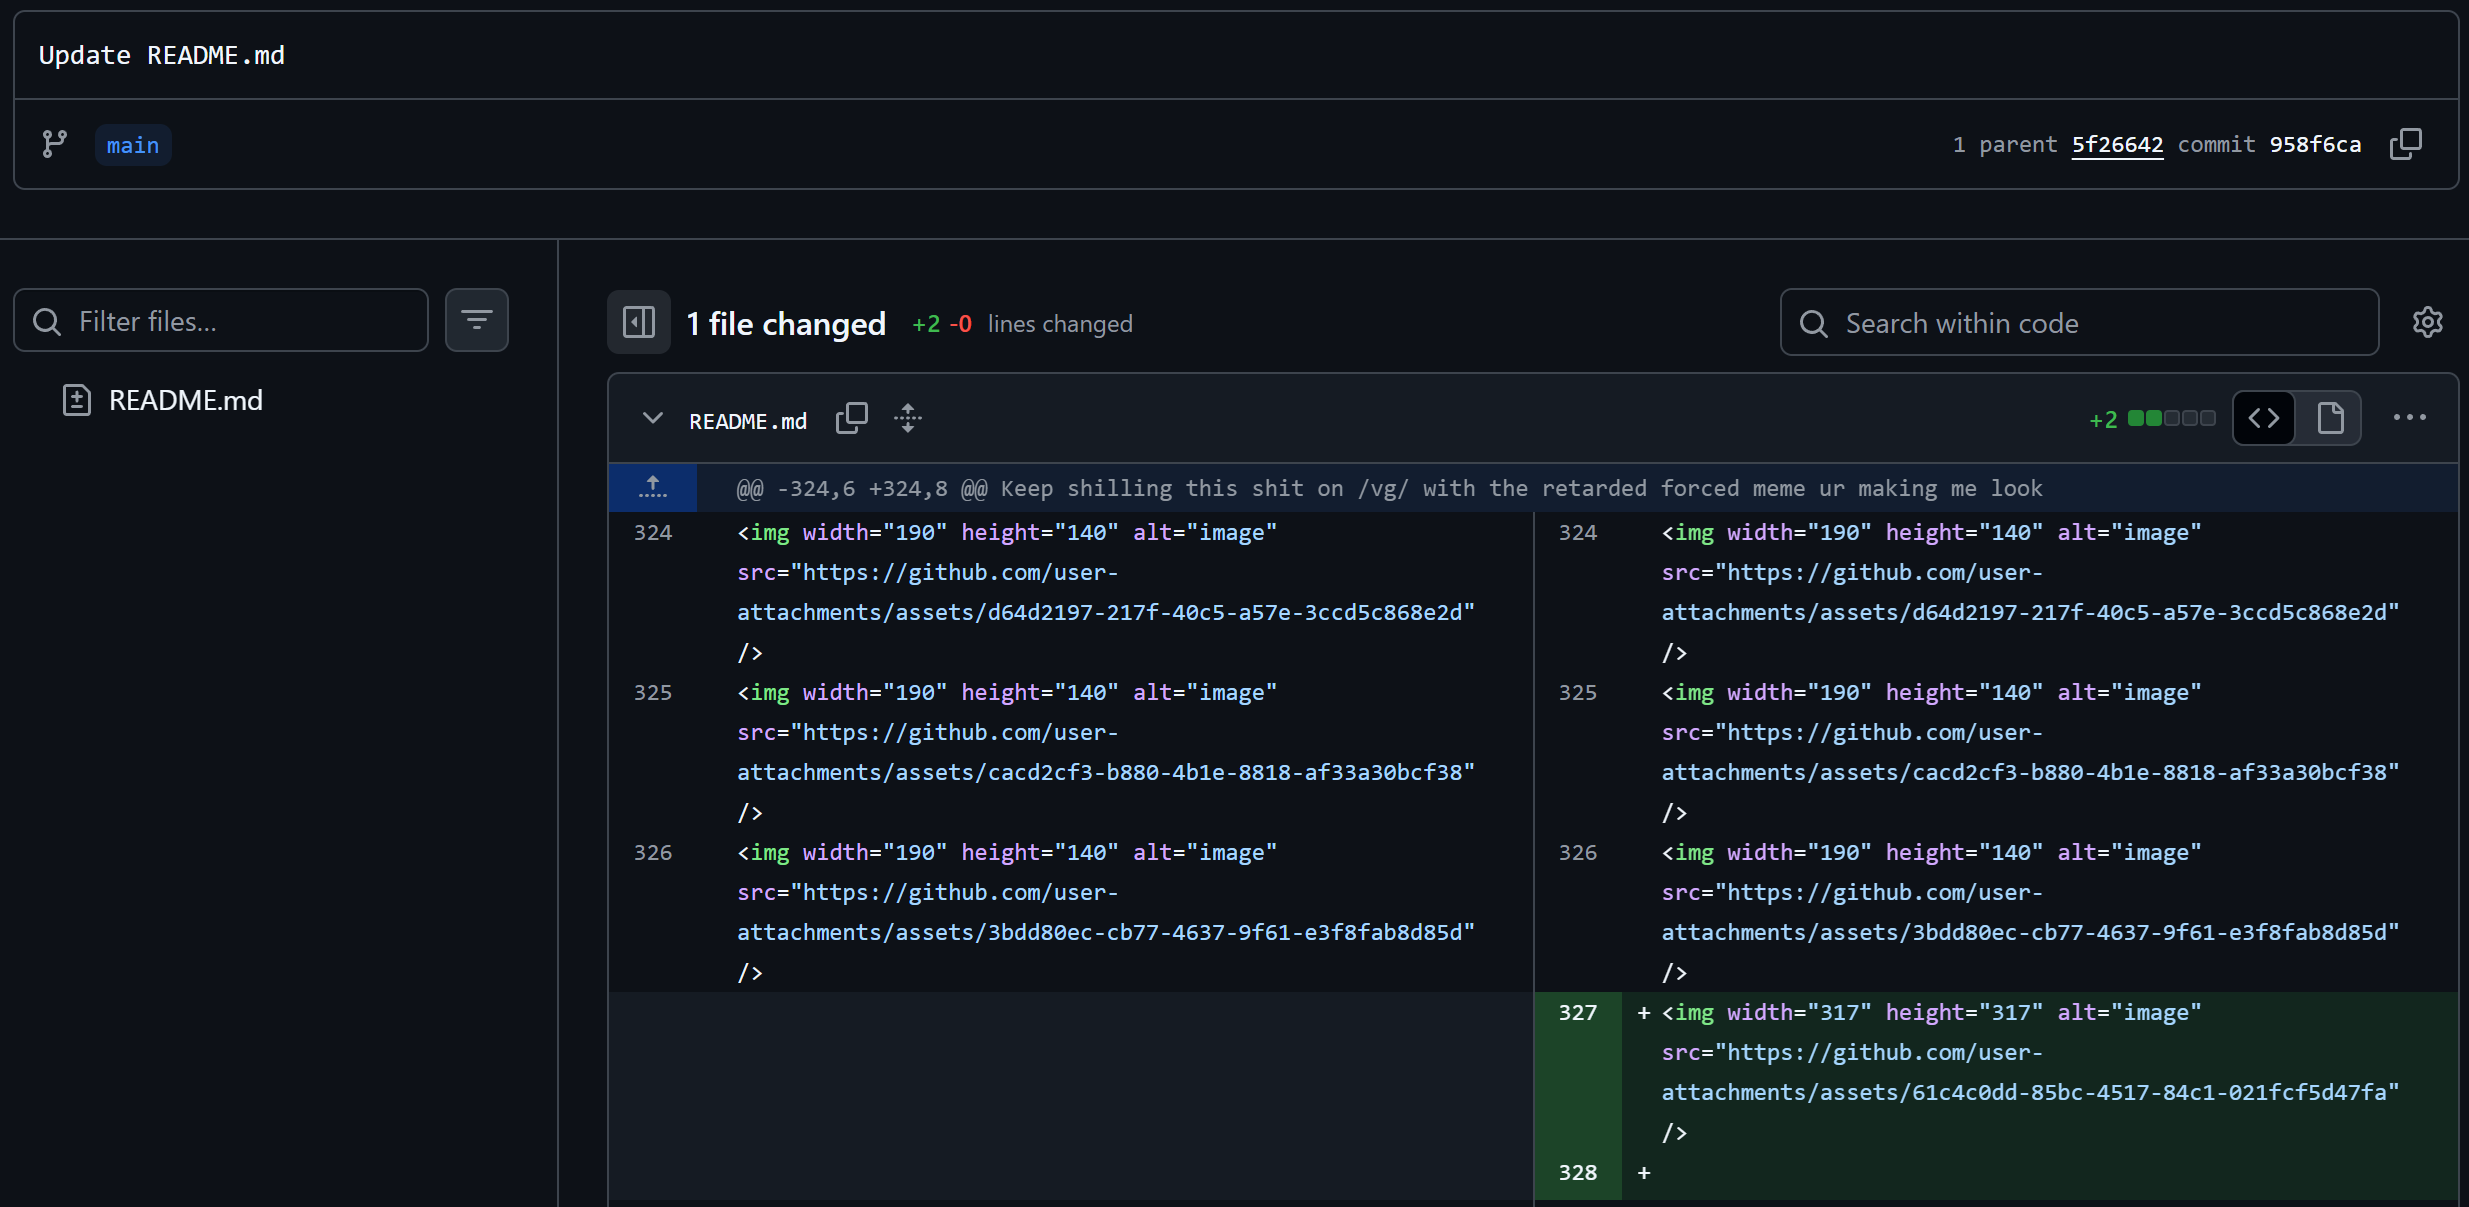2469x1207 pixels.
Task: Click the file filter options icon
Action: (x=476, y=320)
